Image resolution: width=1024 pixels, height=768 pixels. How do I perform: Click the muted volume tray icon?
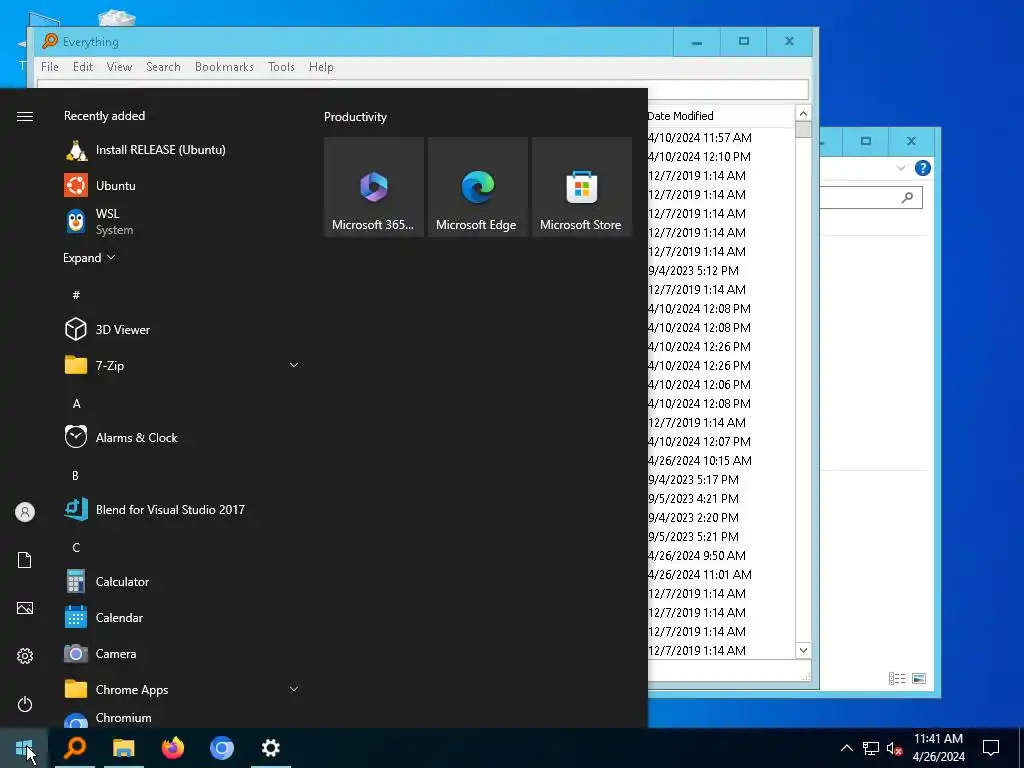895,748
